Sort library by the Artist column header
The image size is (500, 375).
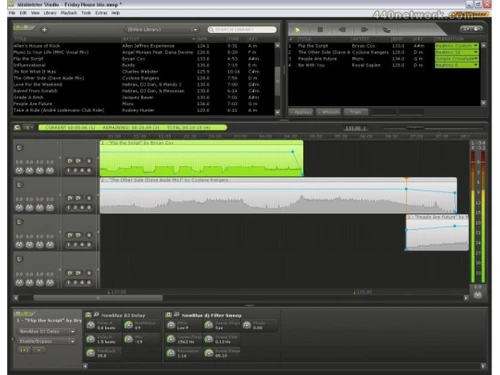click(158, 39)
